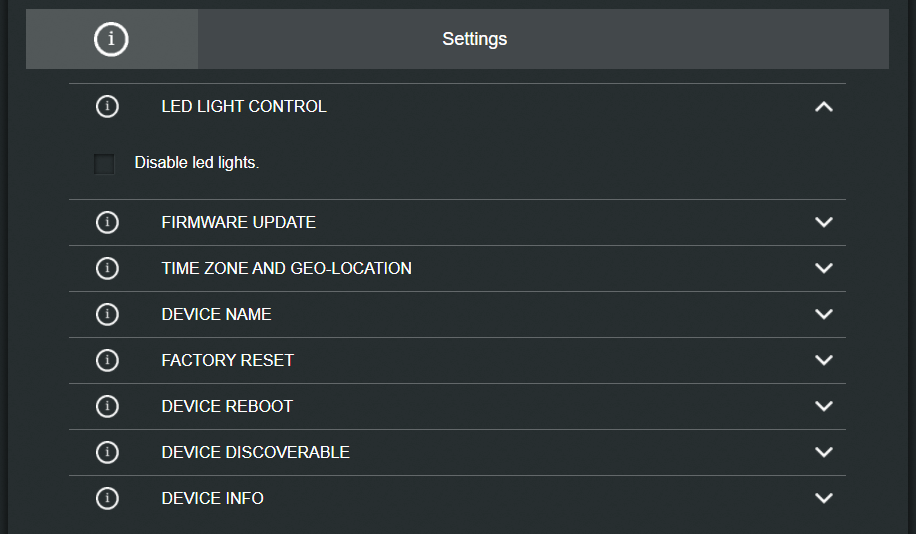This screenshot has height=534, width=916.
Task: Click the Disable led lights text
Action: tap(197, 163)
